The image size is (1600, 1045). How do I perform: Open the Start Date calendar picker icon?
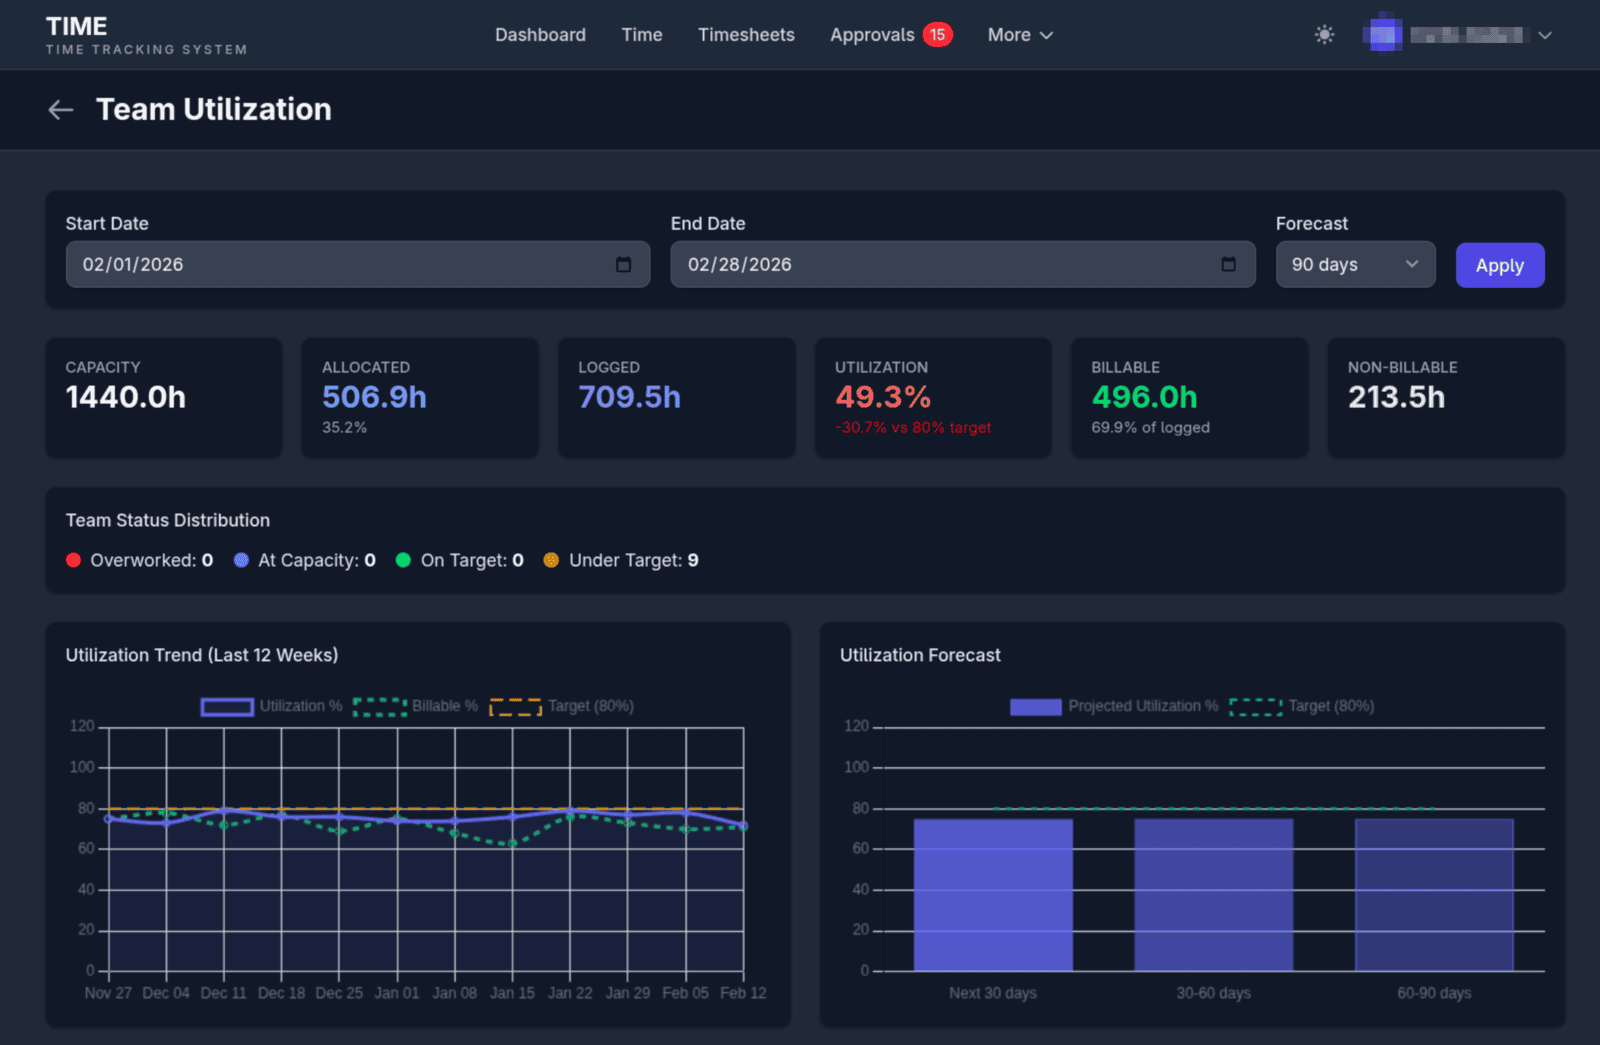(623, 265)
